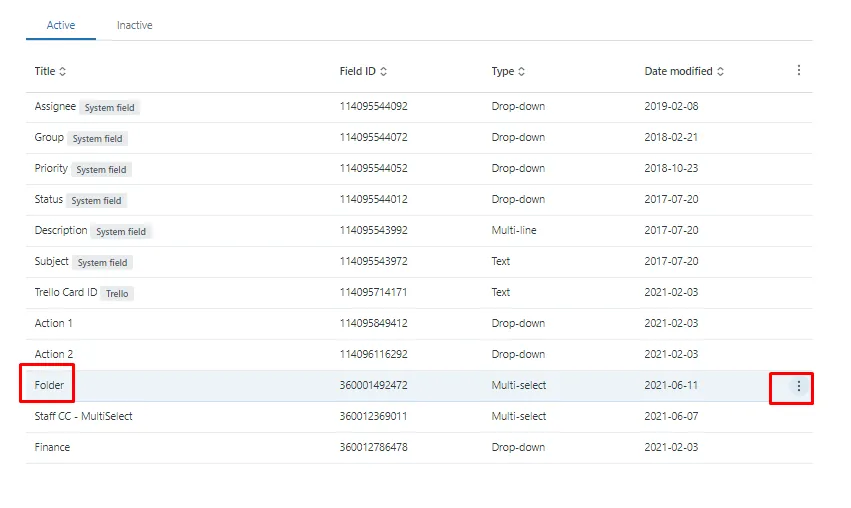Click the Field ID column header label
Screen dimensions: 851x508
(x=358, y=71)
